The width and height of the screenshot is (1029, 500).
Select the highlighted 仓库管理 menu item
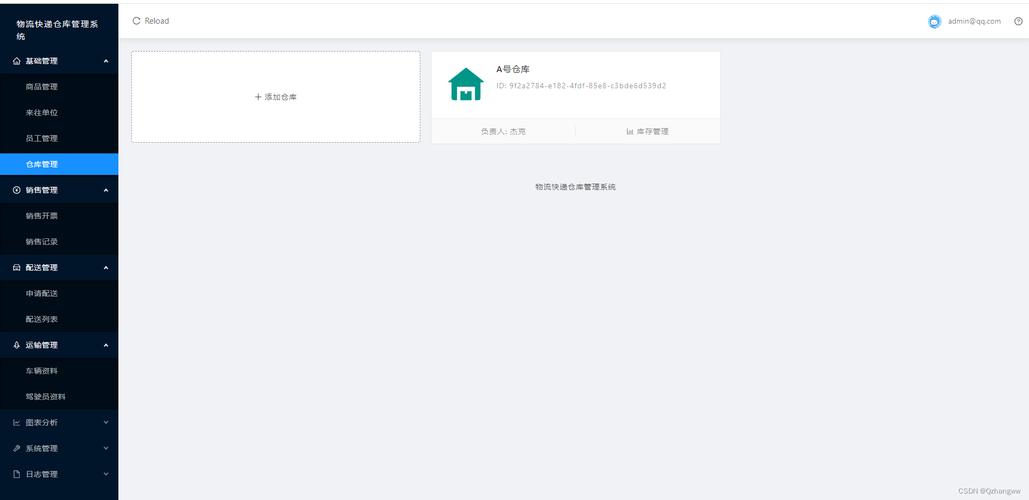59,164
